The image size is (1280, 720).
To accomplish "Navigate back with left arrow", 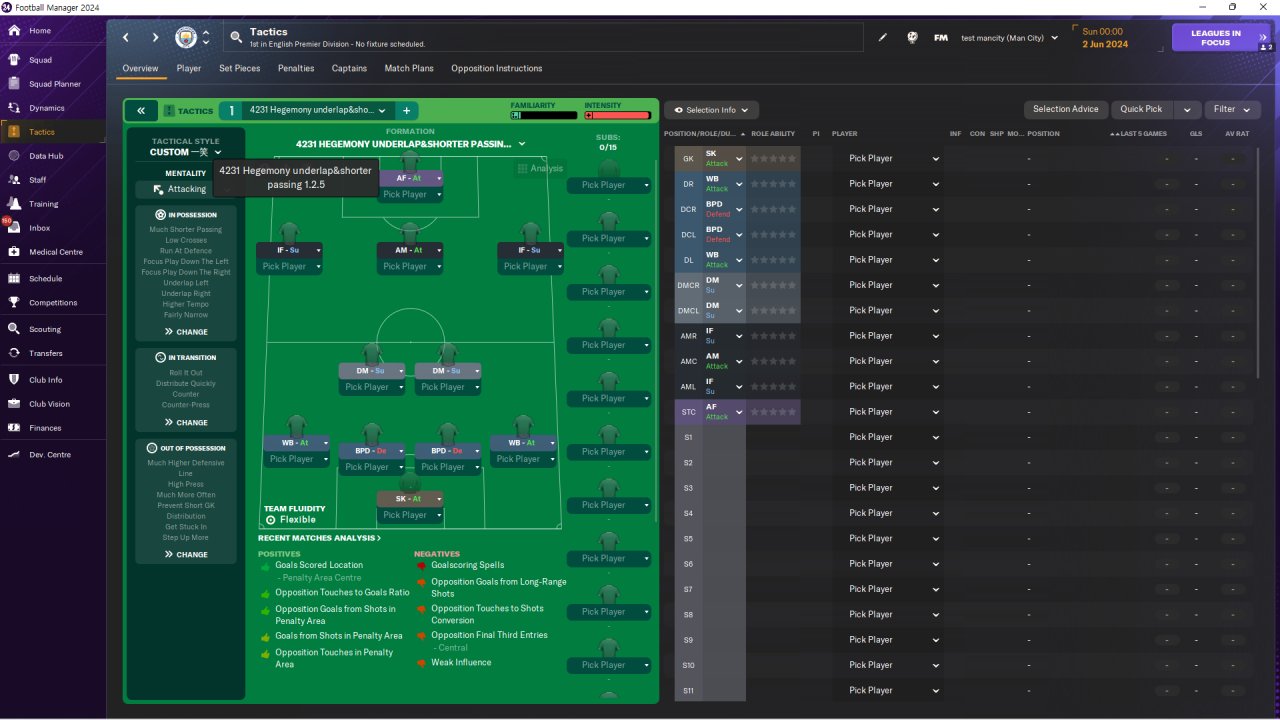I will pos(126,38).
